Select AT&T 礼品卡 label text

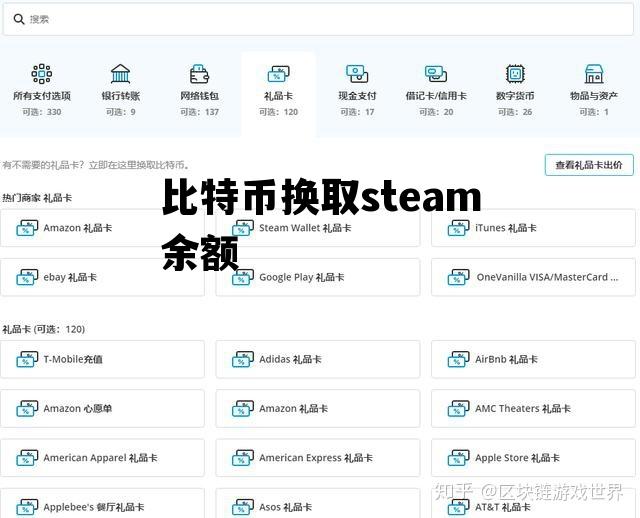503,507
